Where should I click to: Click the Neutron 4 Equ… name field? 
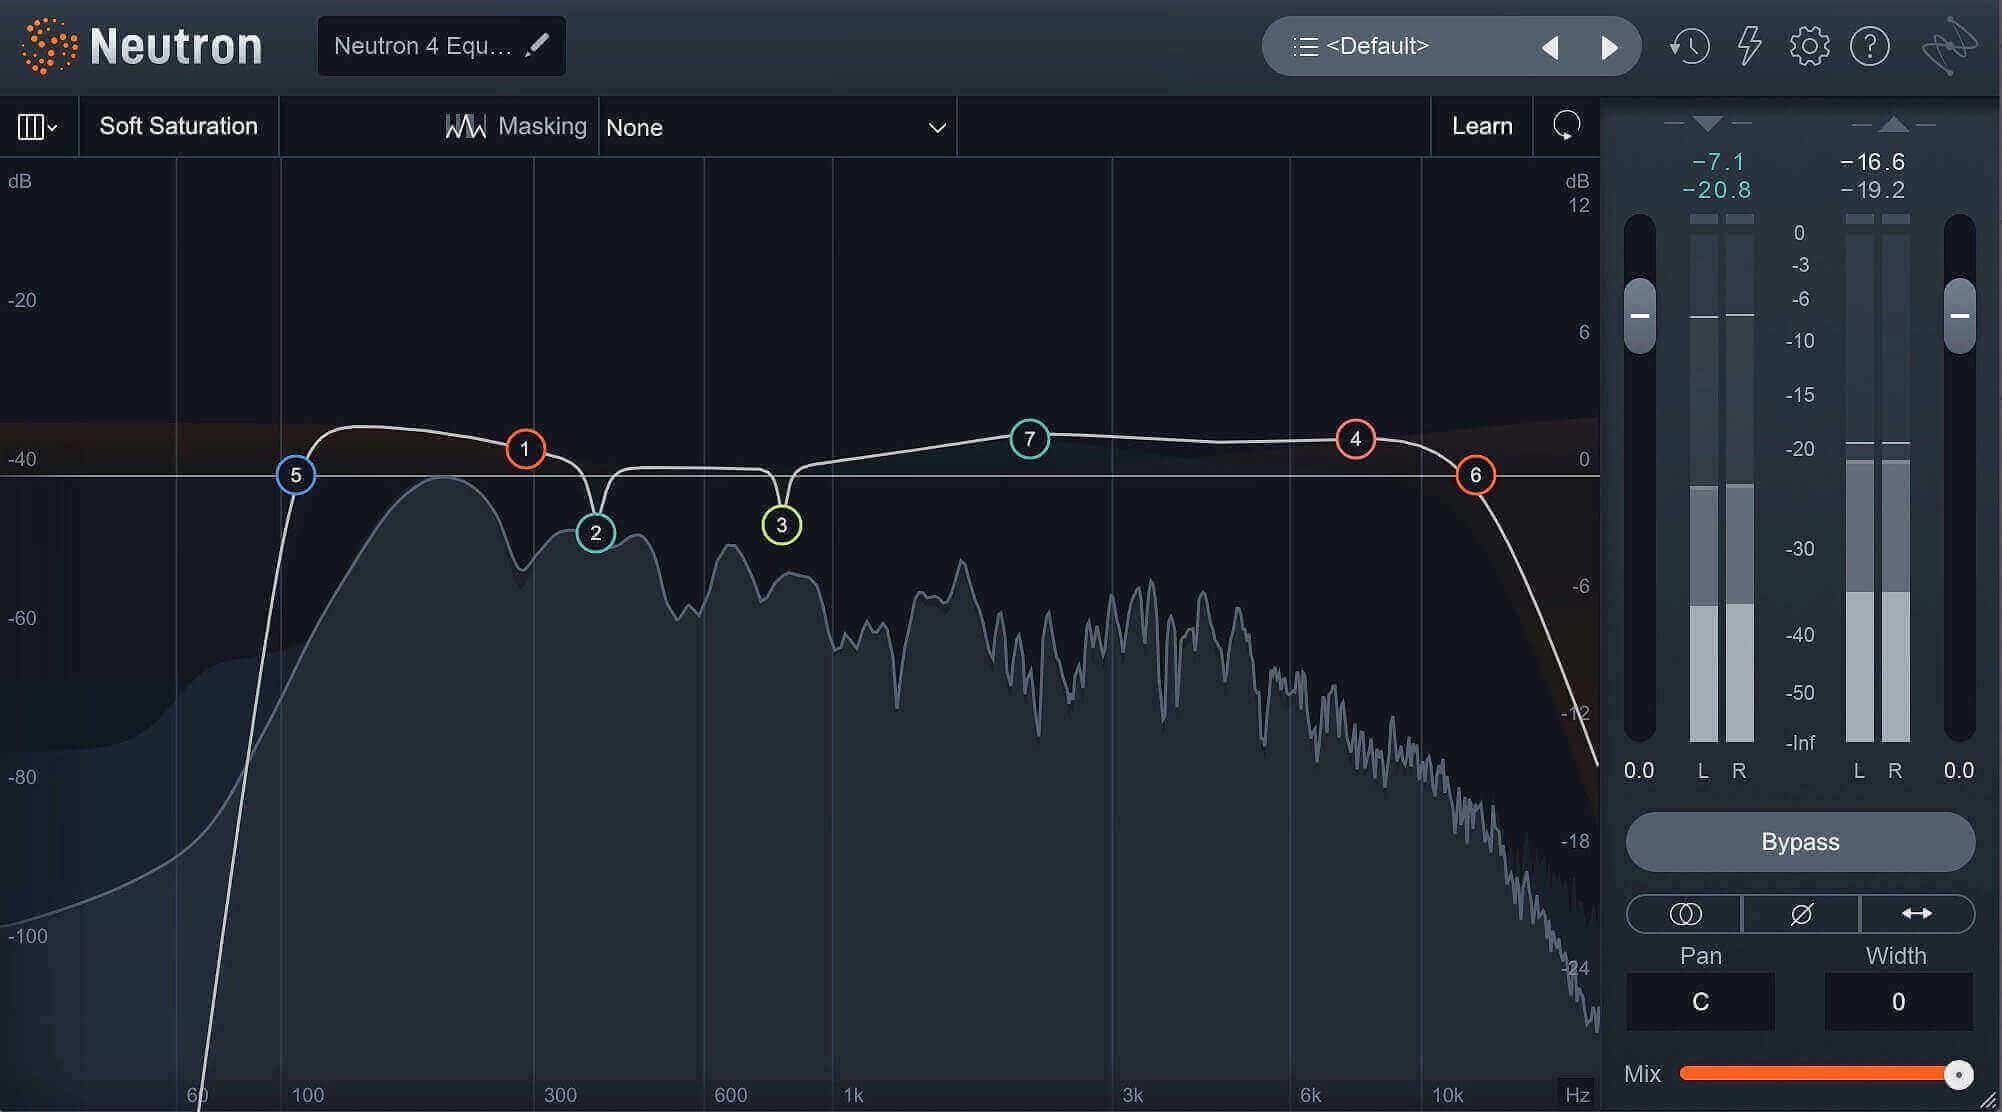pyautogui.click(x=442, y=46)
